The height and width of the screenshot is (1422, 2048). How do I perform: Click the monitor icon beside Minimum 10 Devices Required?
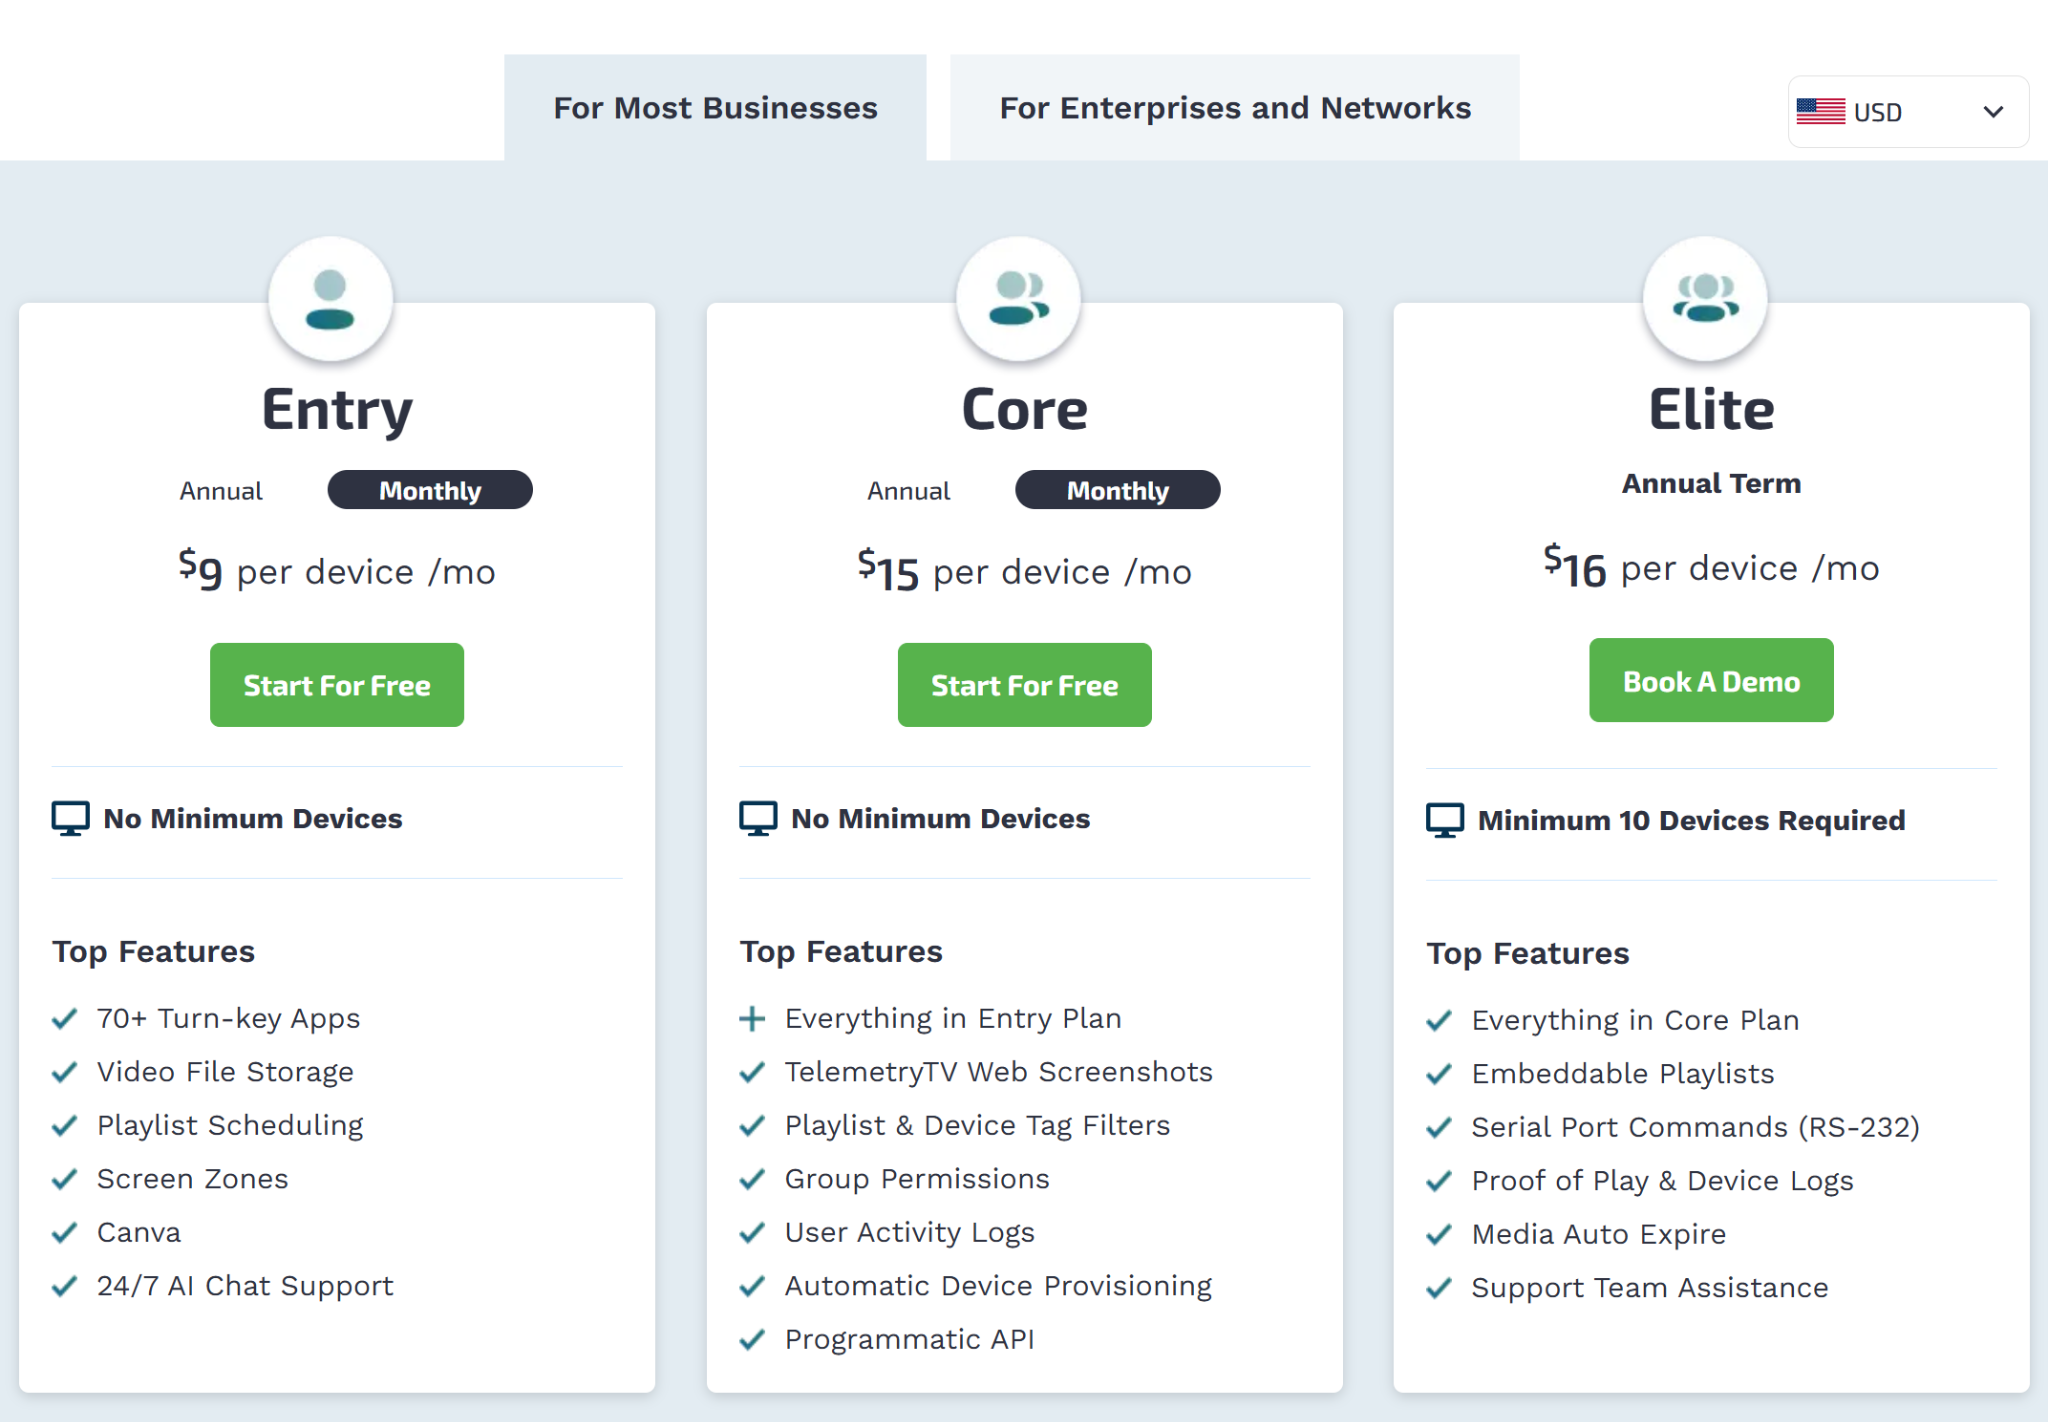point(1445,821)
